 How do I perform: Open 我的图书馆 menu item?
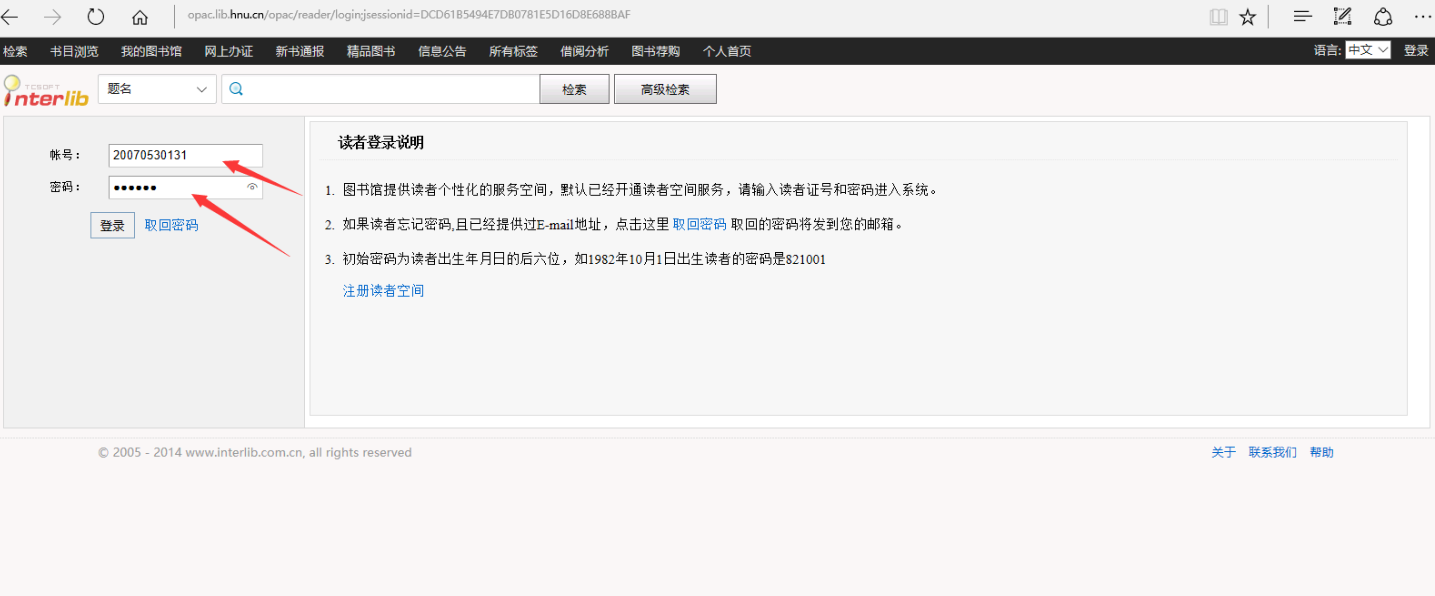151,51
